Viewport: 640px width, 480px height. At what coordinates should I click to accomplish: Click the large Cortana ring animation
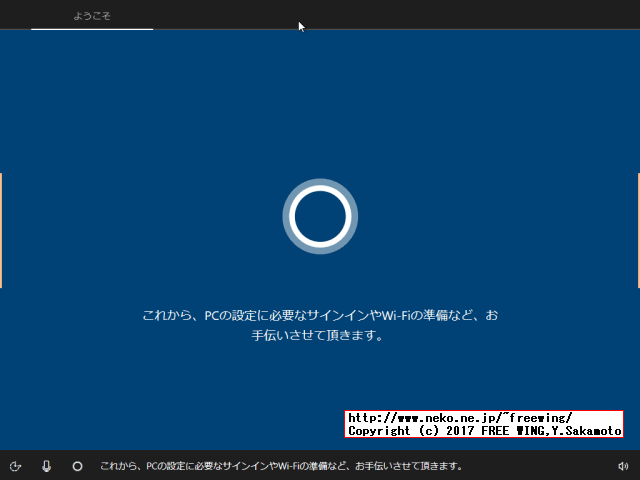(x=320, y=216)
